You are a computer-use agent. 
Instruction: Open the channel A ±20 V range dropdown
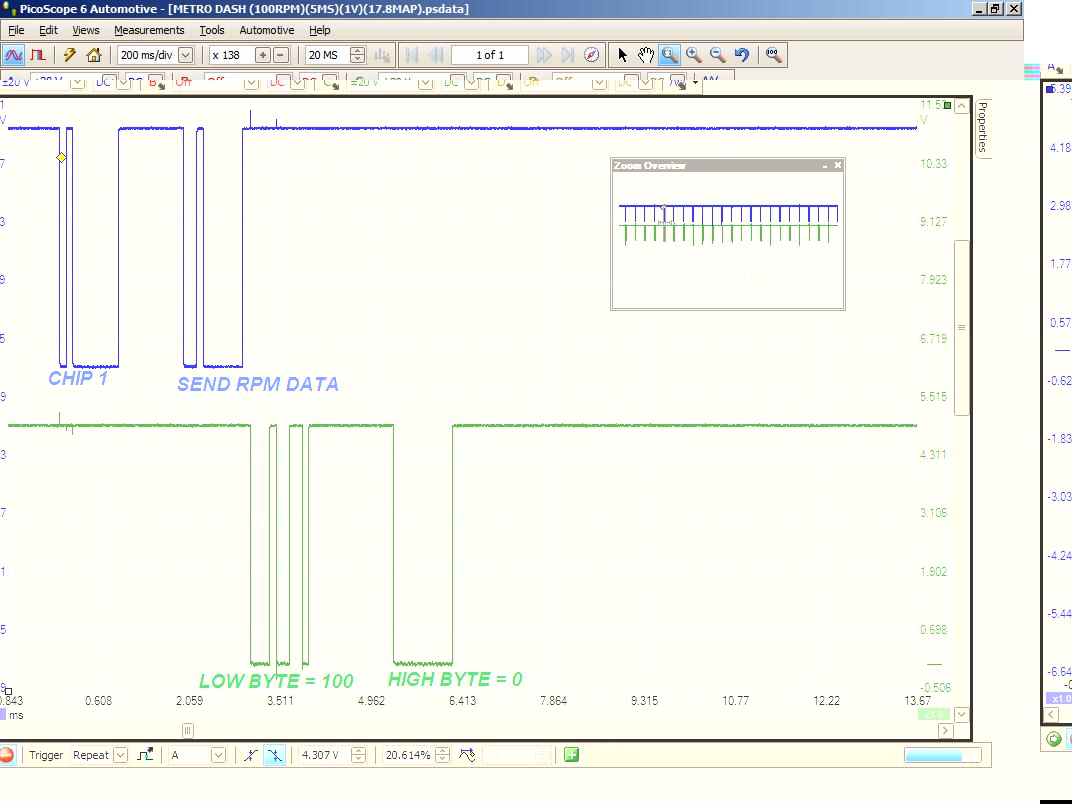[77, 83]
